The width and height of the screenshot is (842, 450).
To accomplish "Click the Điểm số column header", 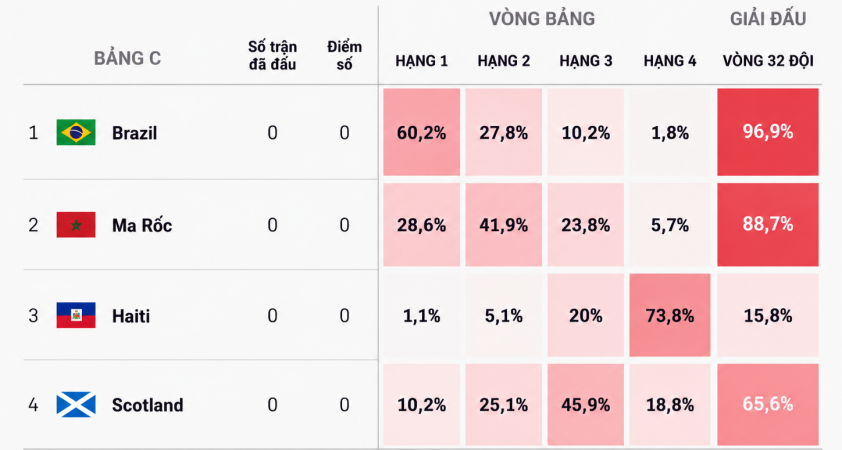I will click(344, 55).
